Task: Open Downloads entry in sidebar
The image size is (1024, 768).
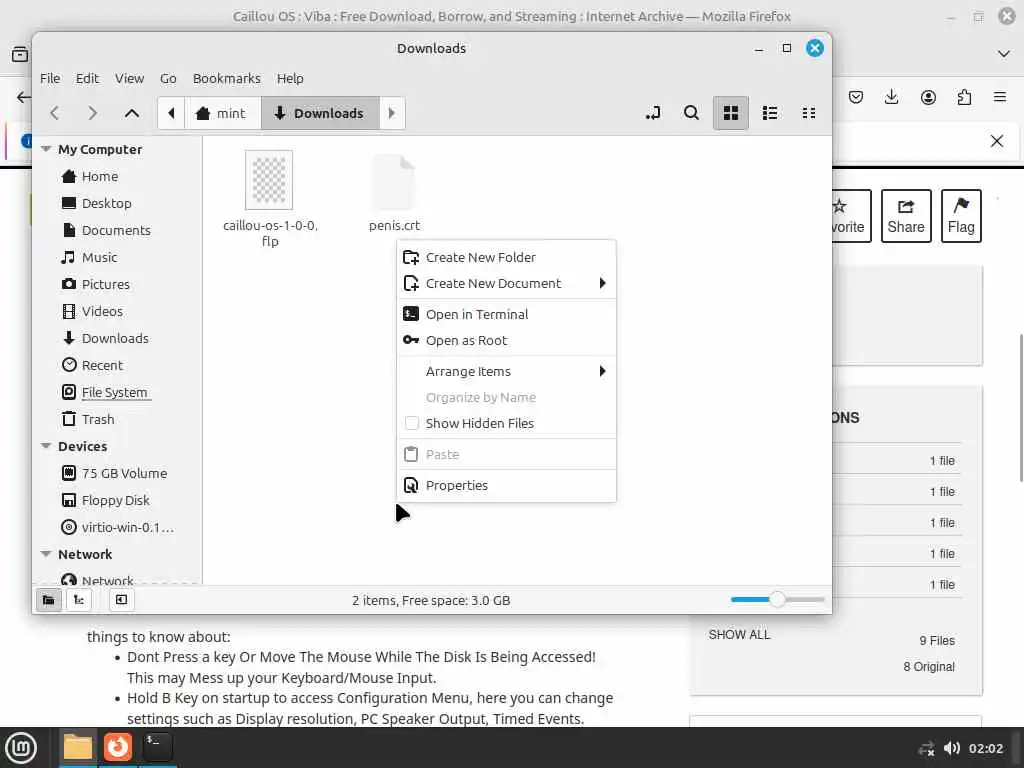Action: tap(115, 338)
